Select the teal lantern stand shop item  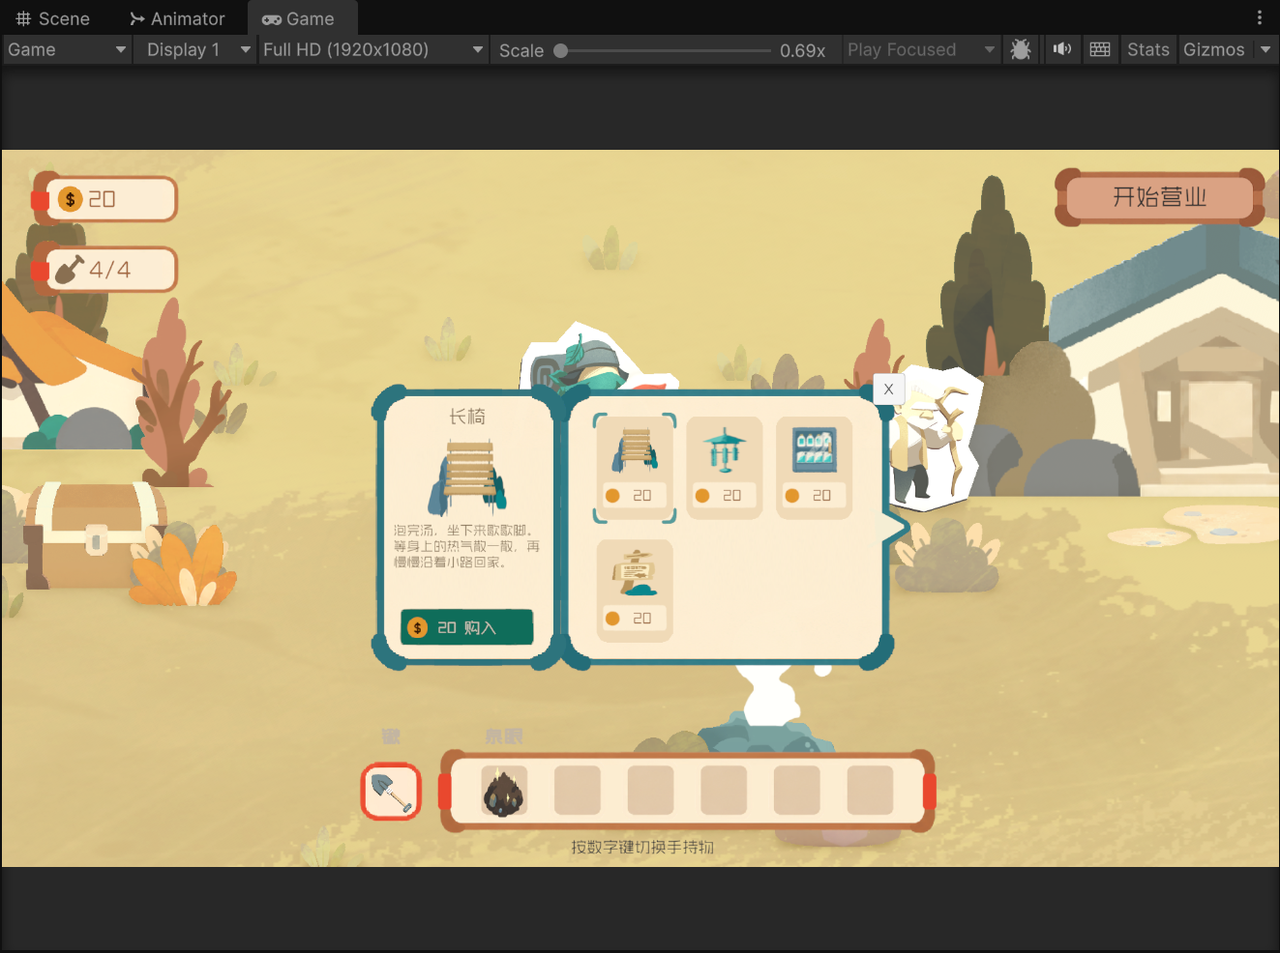(725, 467)
